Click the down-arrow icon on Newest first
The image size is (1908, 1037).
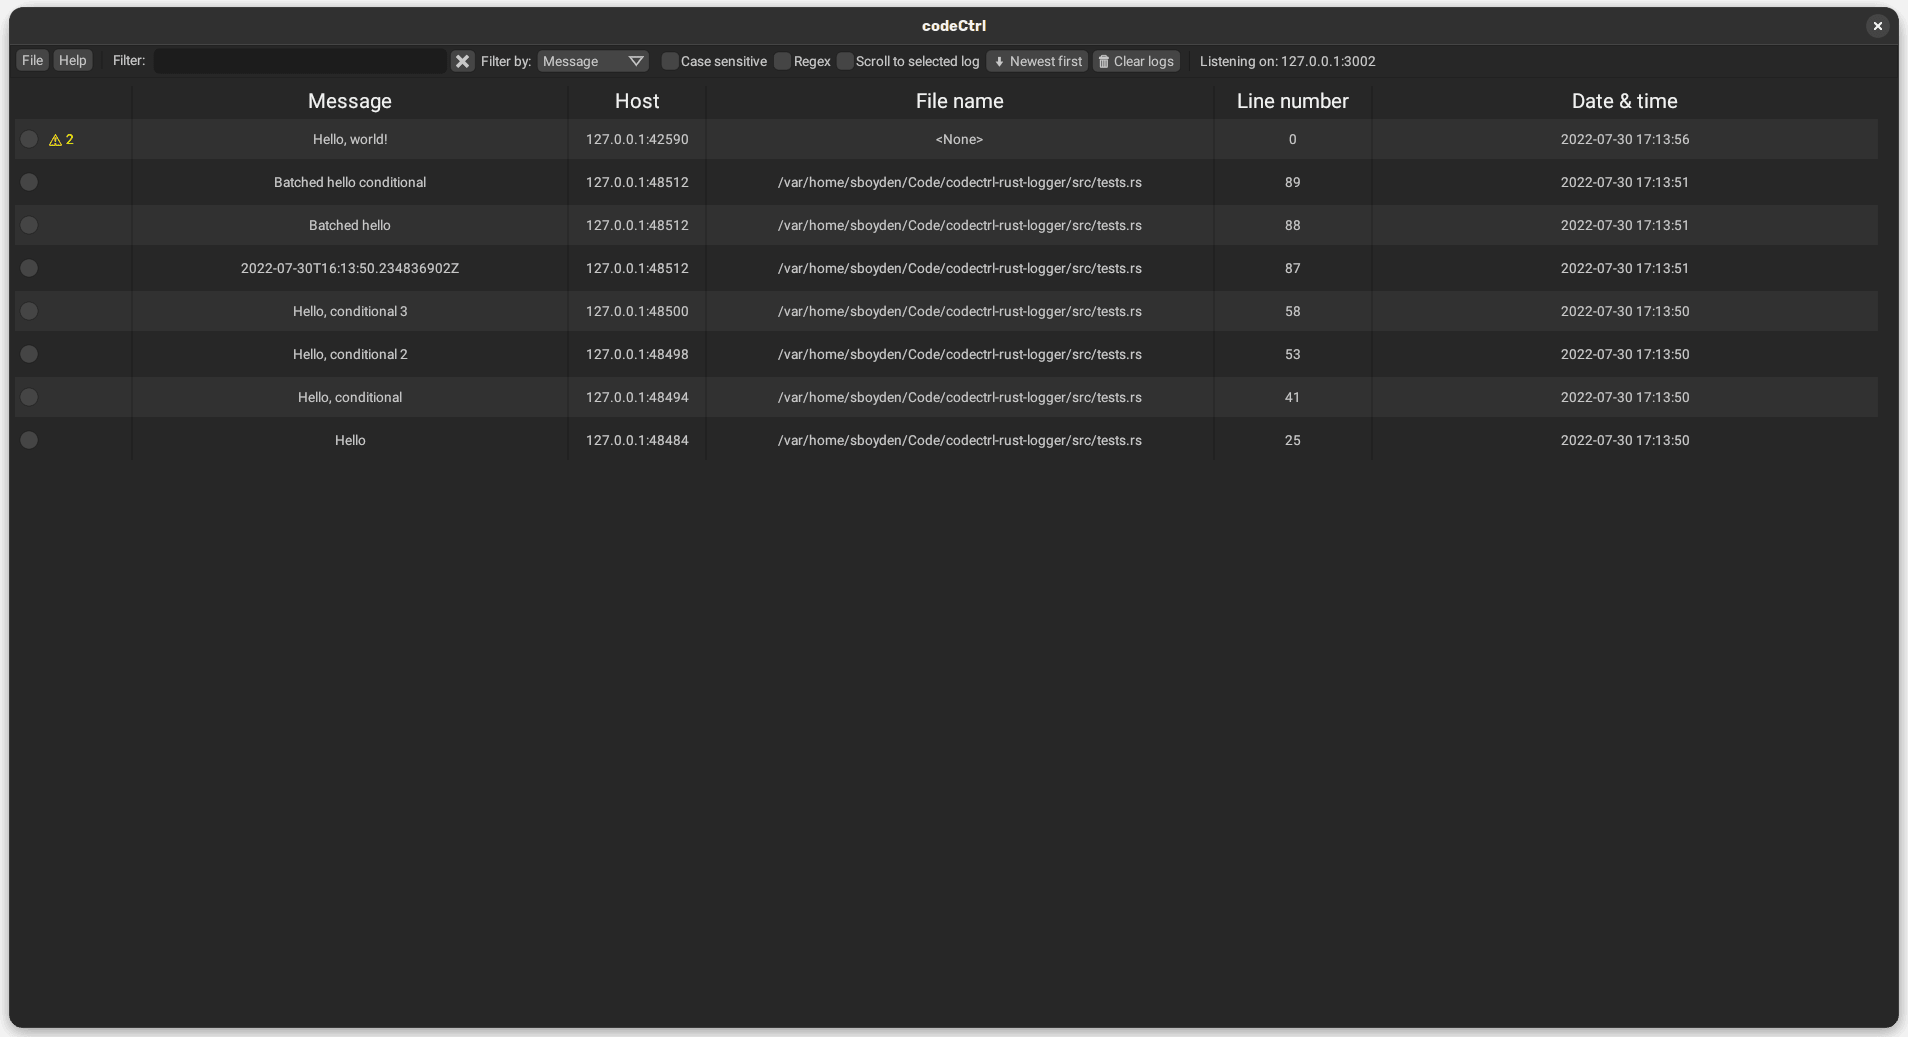pos(1000,61)
